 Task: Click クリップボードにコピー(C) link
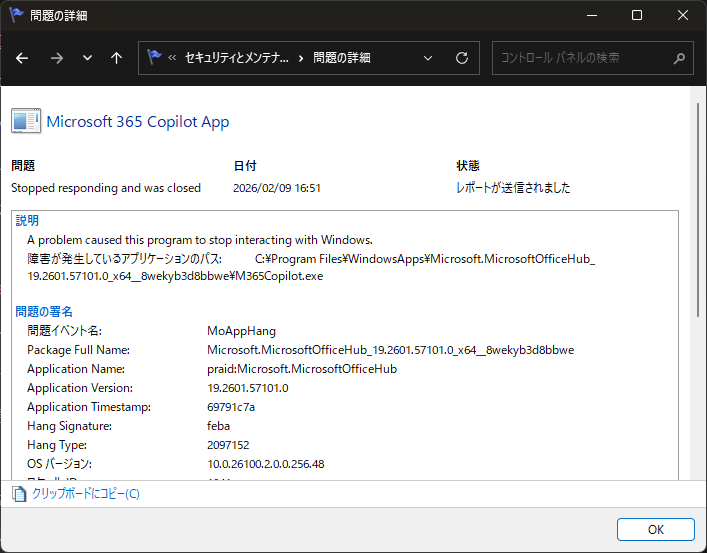pyautogui.click(x=86, y=493)
